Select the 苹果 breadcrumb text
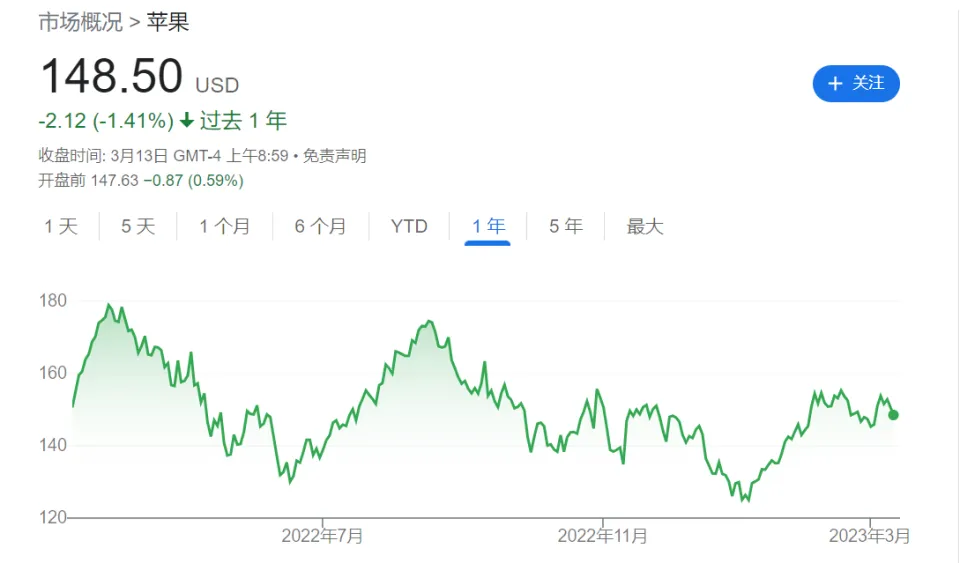Viewport: 960px width, 563px height. coord(168,22)
